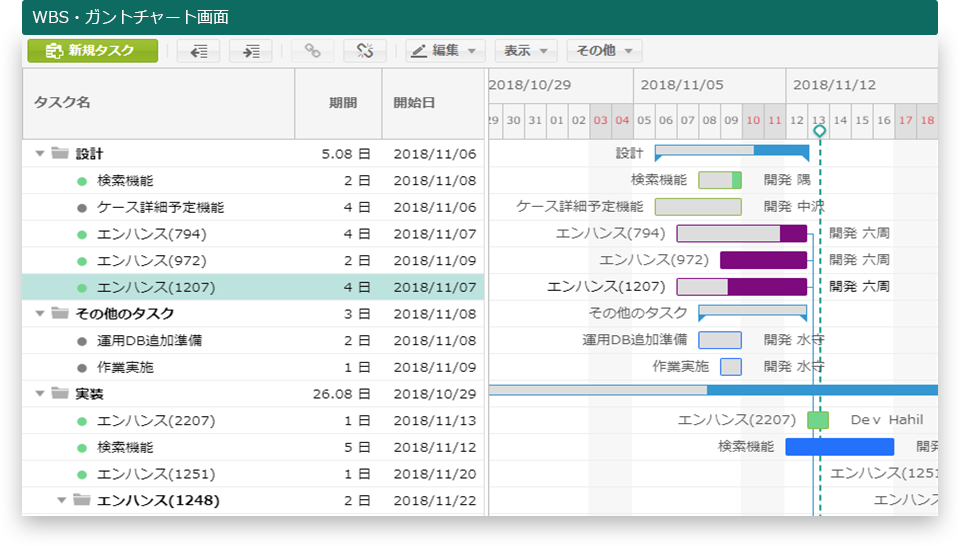The image size is (960, 546).
Task: Click the 期間 column header
Action: point(339,103)
